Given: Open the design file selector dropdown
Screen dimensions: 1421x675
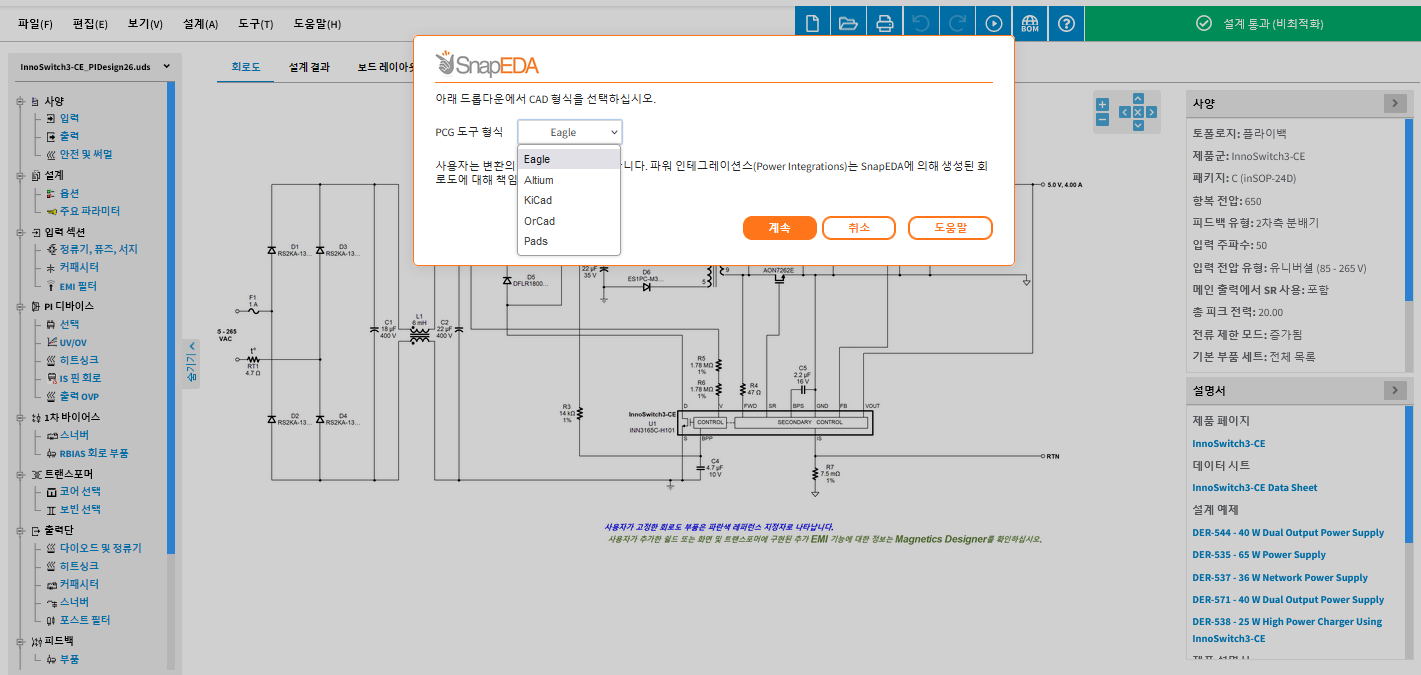Looking at the screenshot, I should click(x=94, y=67).
